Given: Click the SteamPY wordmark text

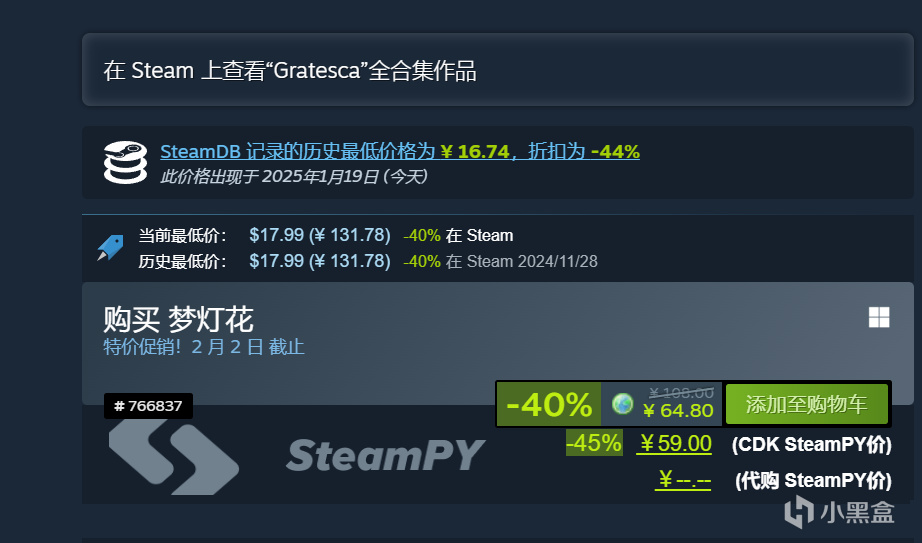Looking at the screenshot, I should coord(386,455).
